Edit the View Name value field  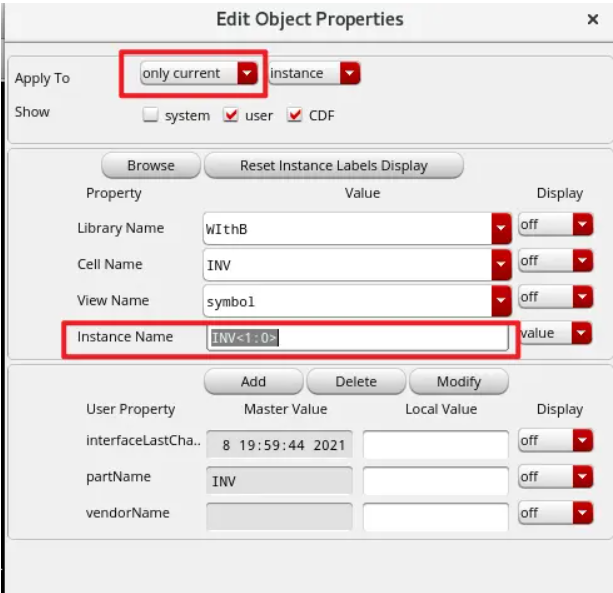click(x=347, y=301)
